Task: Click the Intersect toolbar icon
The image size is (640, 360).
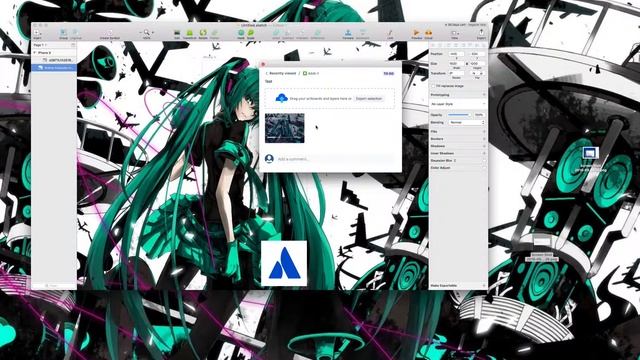Action: [x=302, y=32]
